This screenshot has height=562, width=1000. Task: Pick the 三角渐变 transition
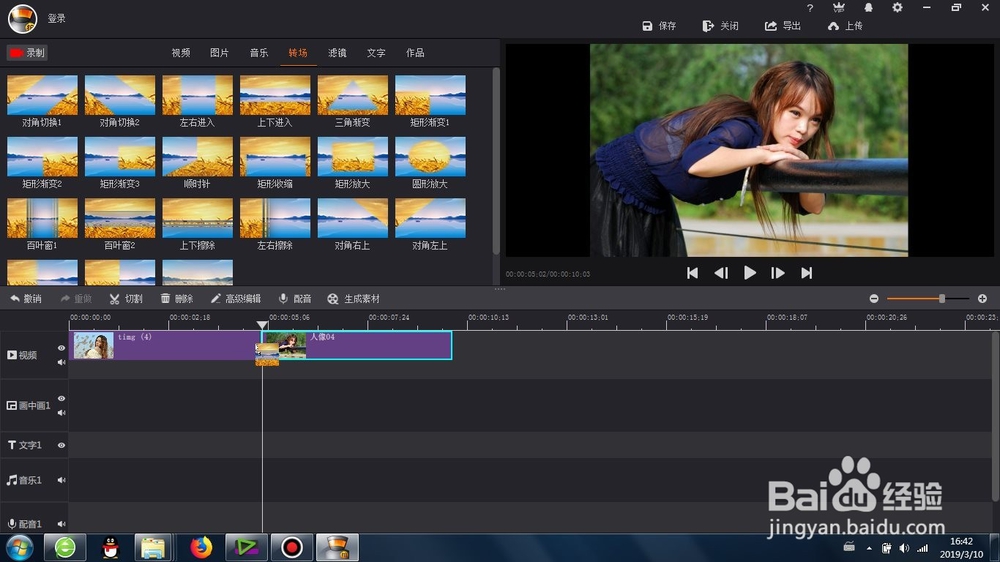click(x=353, y=95)
